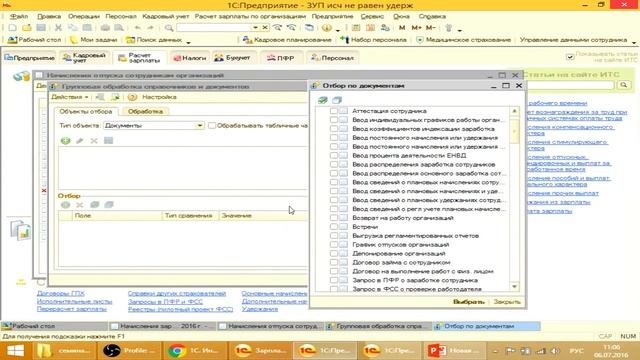Click the Copy toolbar icon

(73, 28)
